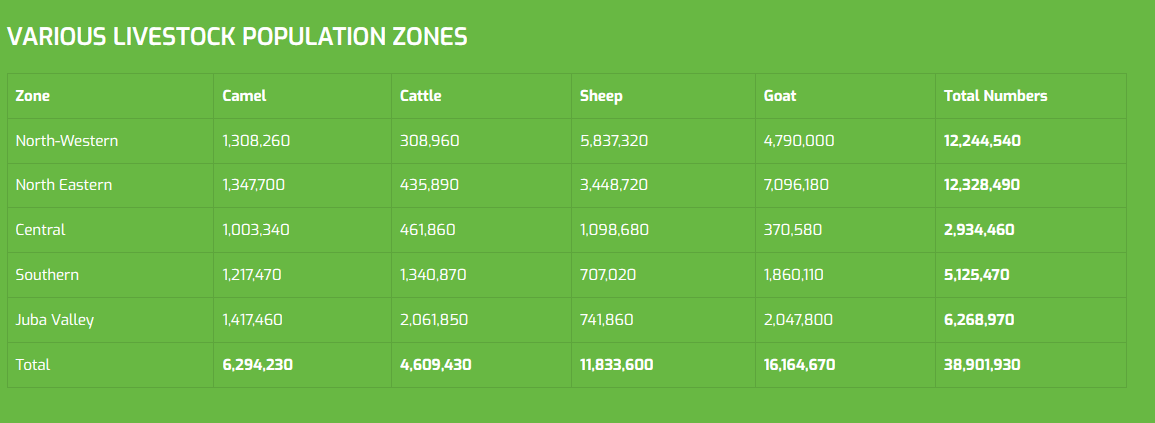Image resolution: width=1155 pixels, height=423 pixels.
Task: Click Central total numbers 2,934,460
Action: 979,230
